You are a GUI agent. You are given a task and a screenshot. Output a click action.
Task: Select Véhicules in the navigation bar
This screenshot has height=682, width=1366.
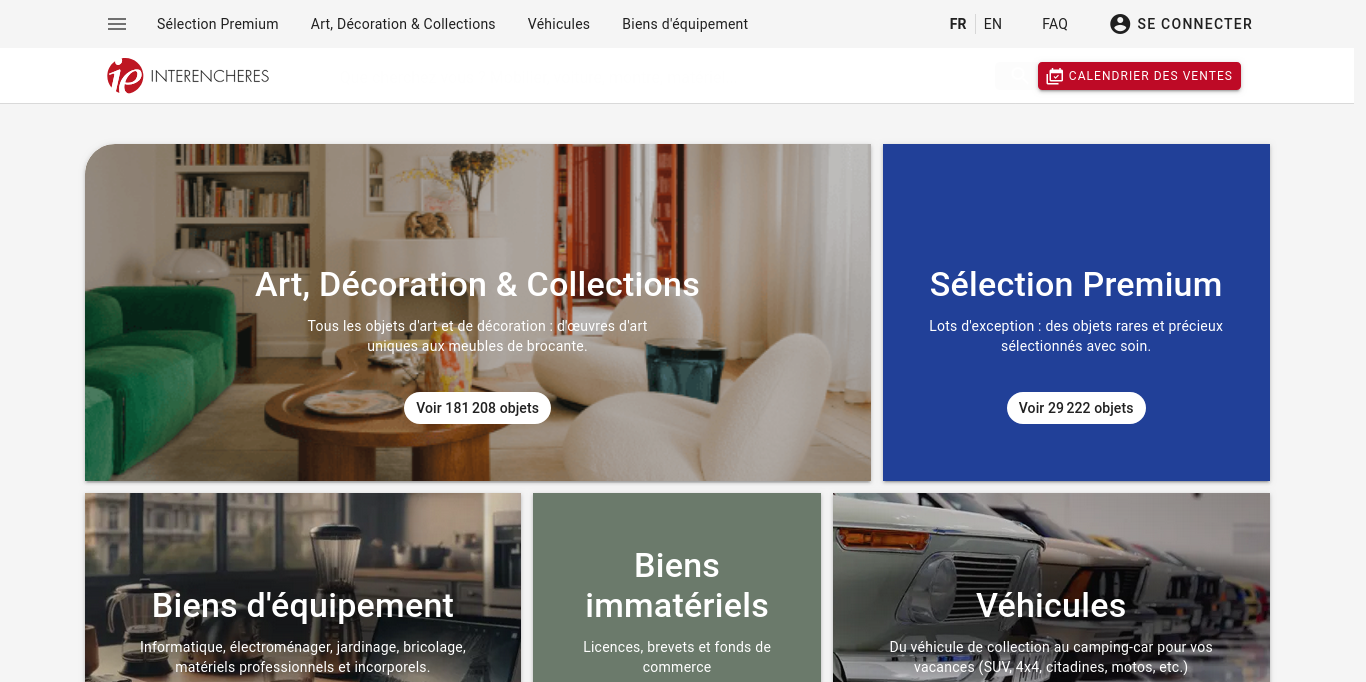pos(559,24)
